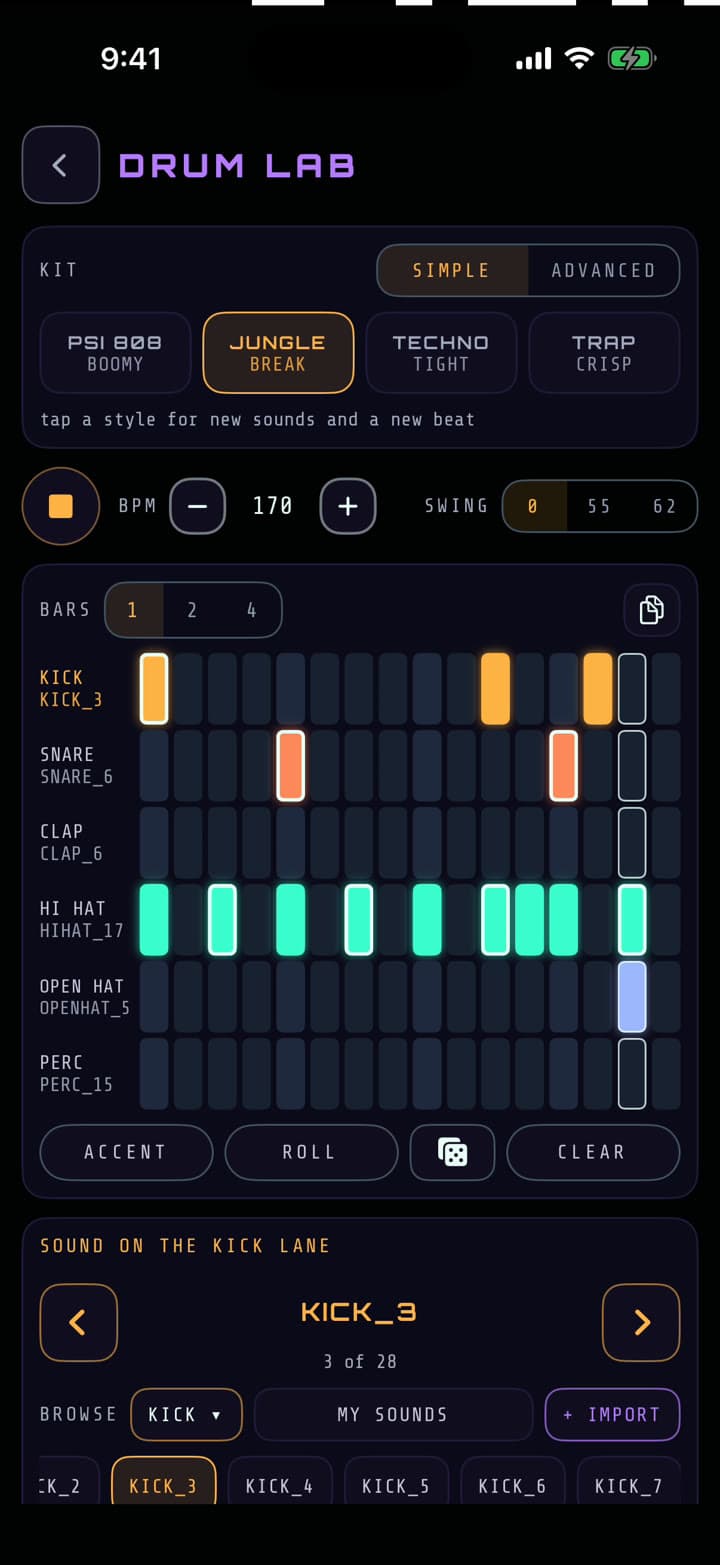Select next kick sound with right arrow
This screenshot has height=1565, width=720.
[641, 1323]
